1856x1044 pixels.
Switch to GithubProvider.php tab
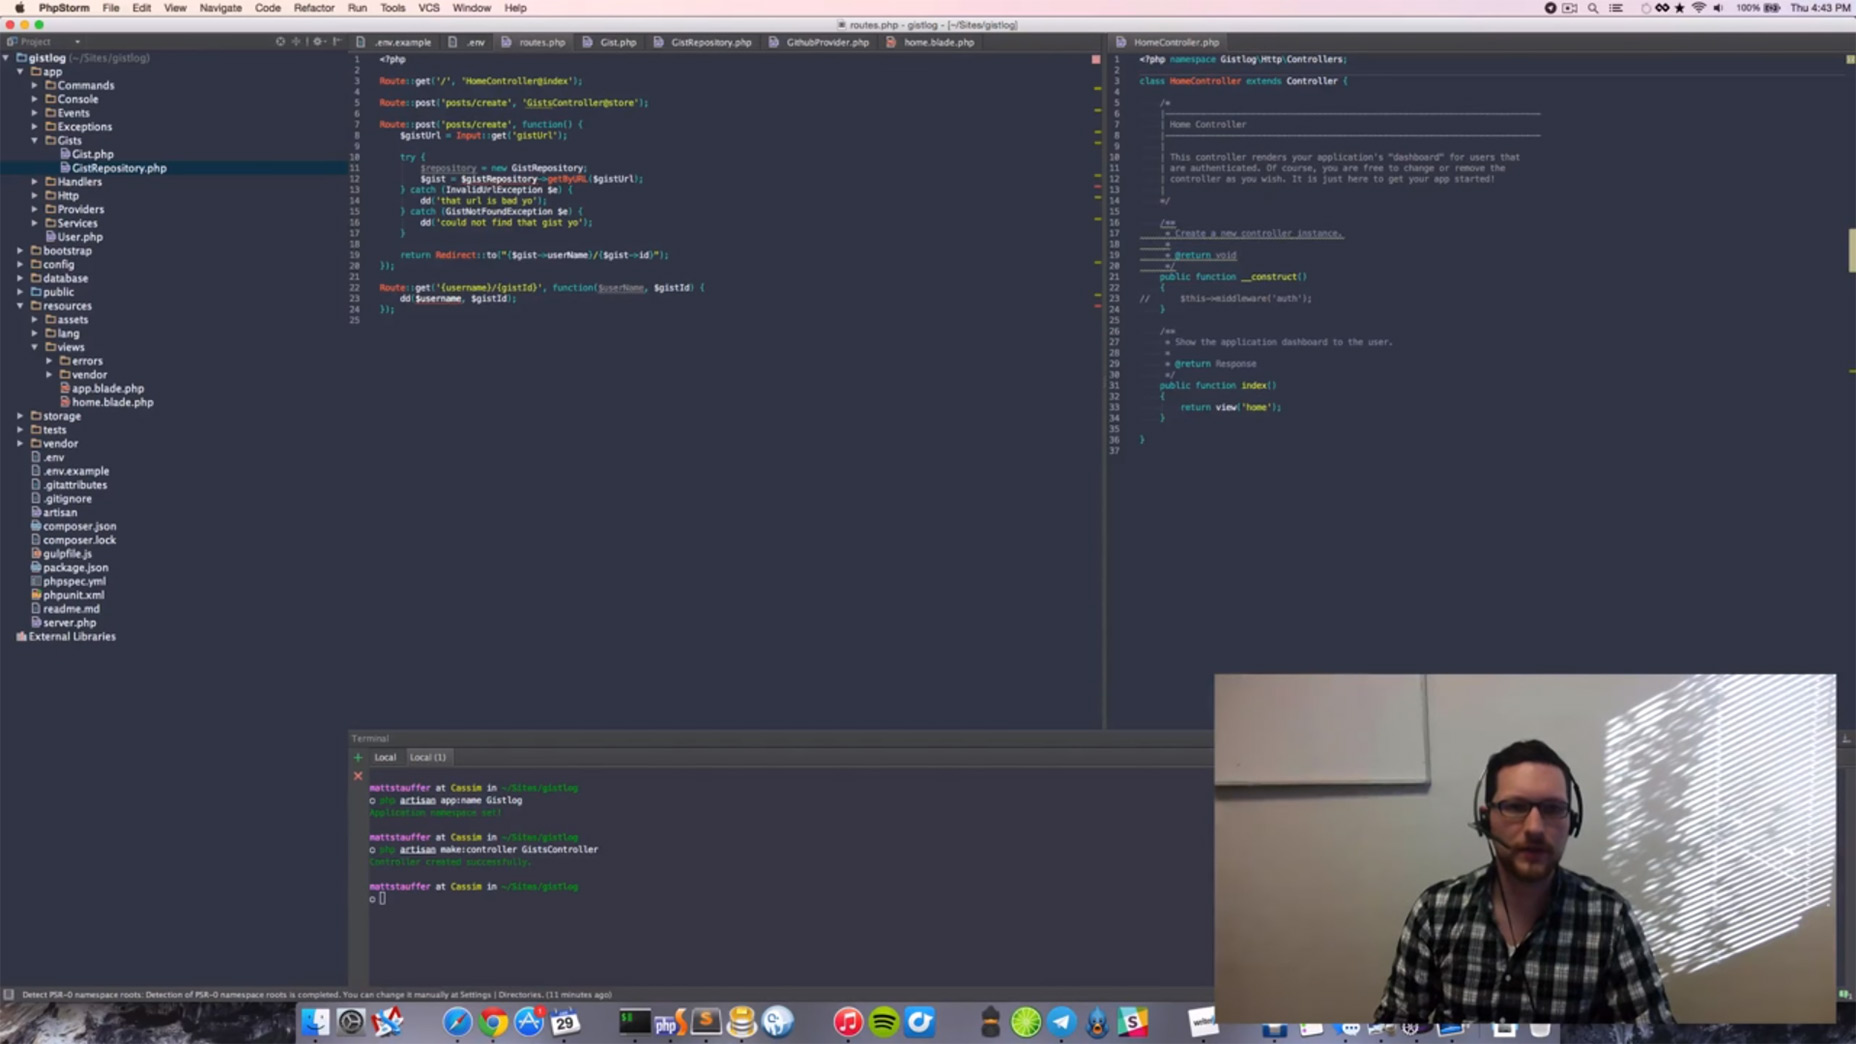pos(819,42)
